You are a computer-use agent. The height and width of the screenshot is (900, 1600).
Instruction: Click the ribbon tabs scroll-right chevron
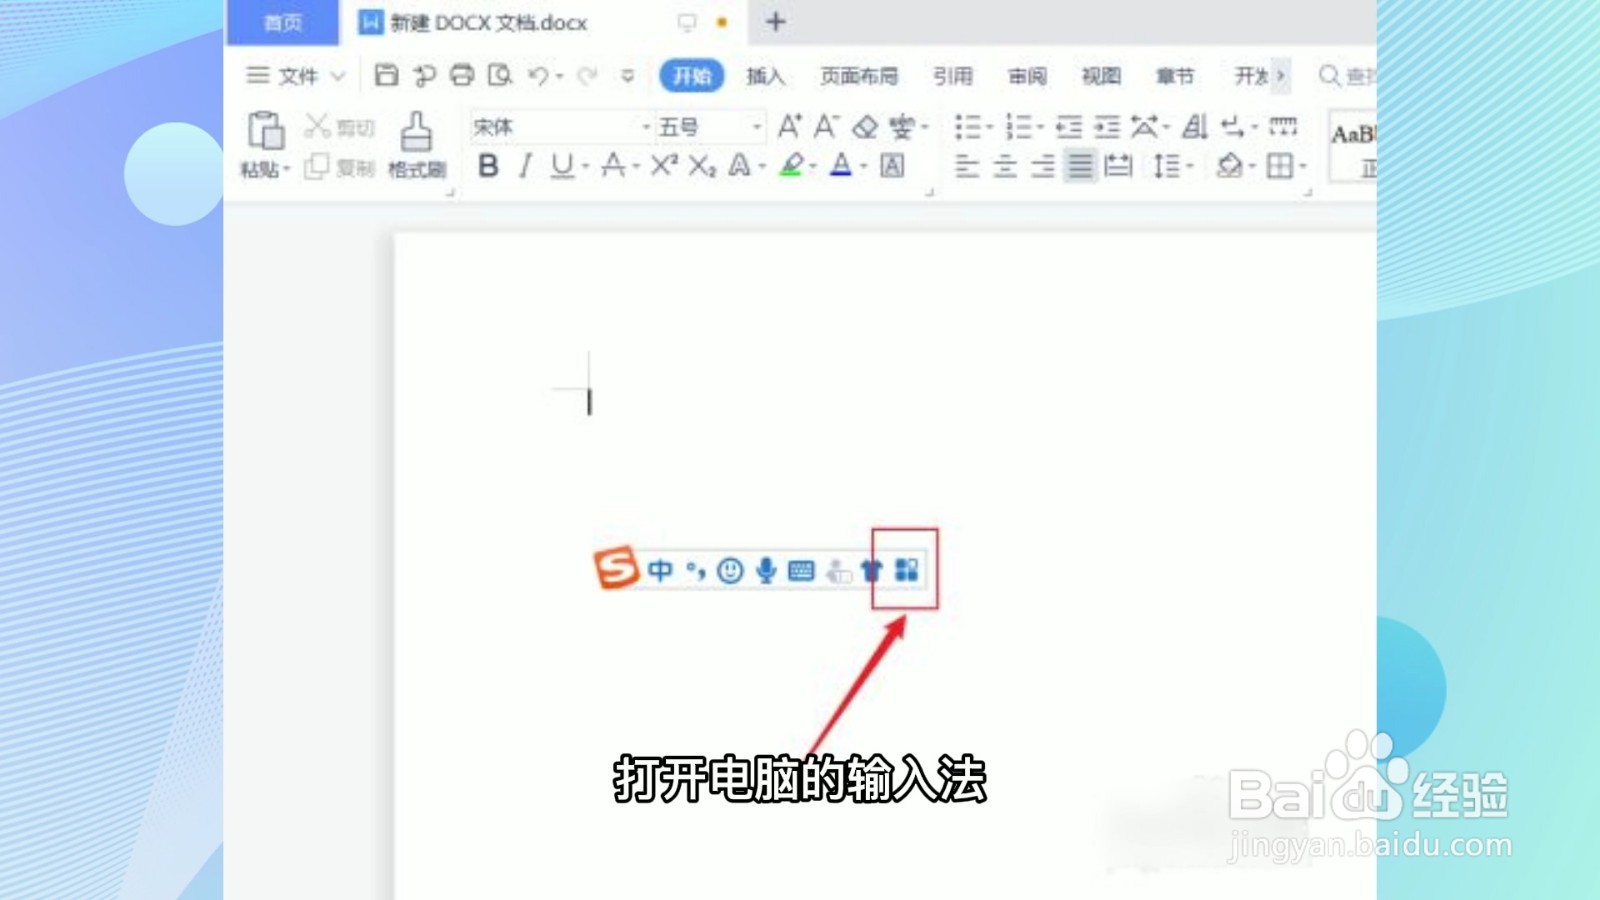(x=1280, y=76)
